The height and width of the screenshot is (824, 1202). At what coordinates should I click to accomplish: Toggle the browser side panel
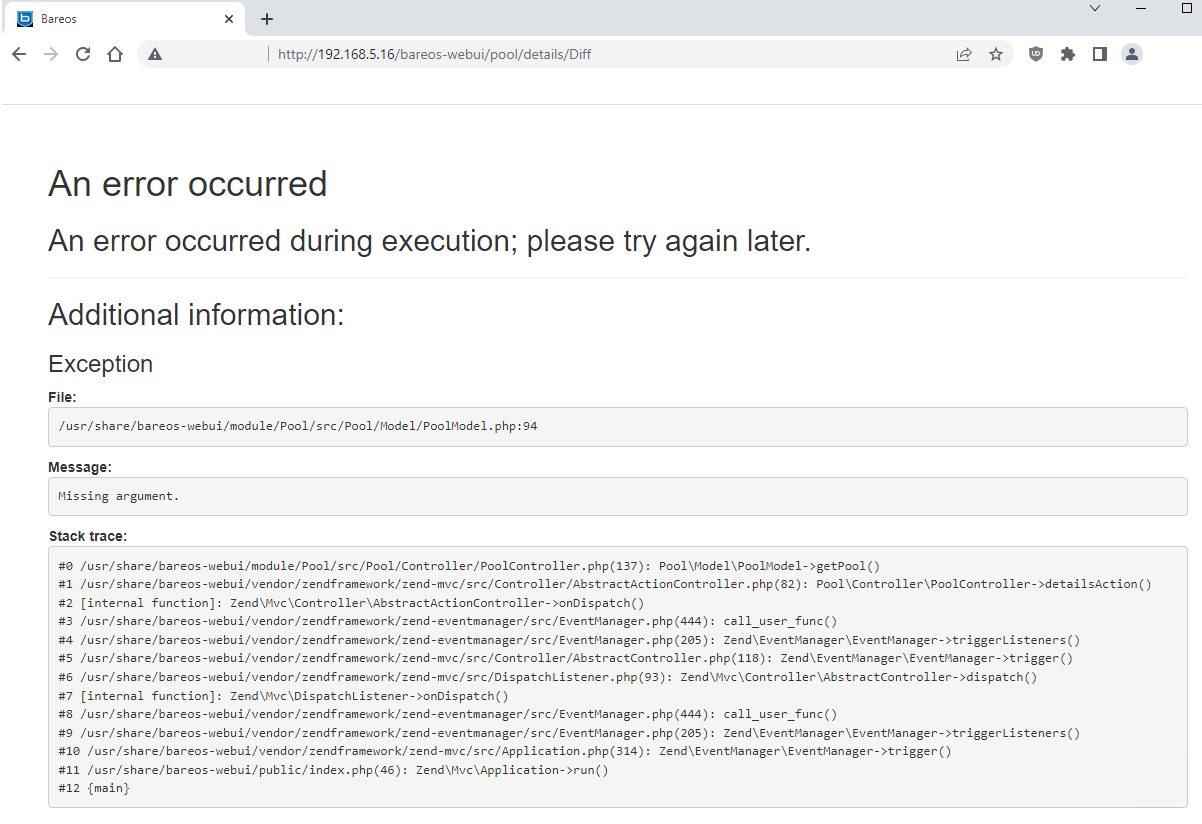pyautogui.click(x=1099, y=54)
